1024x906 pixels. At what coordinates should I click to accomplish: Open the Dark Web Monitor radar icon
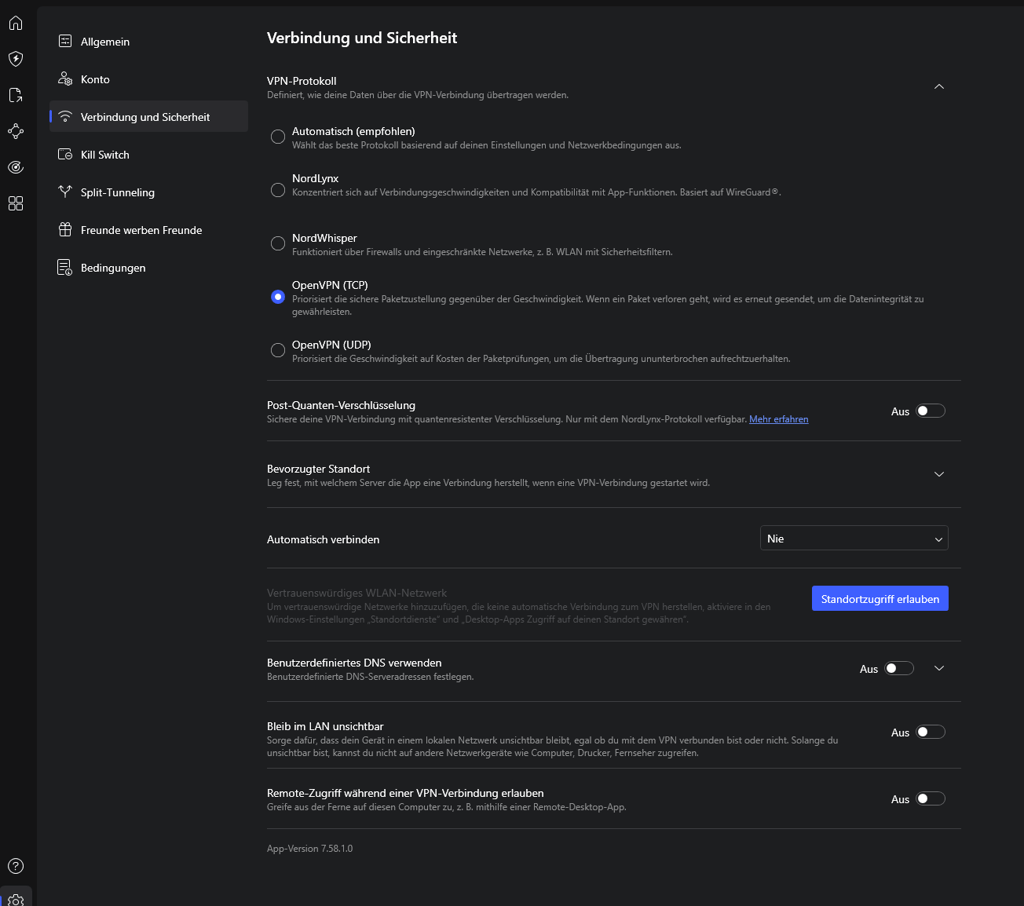(x=16, y=167)
